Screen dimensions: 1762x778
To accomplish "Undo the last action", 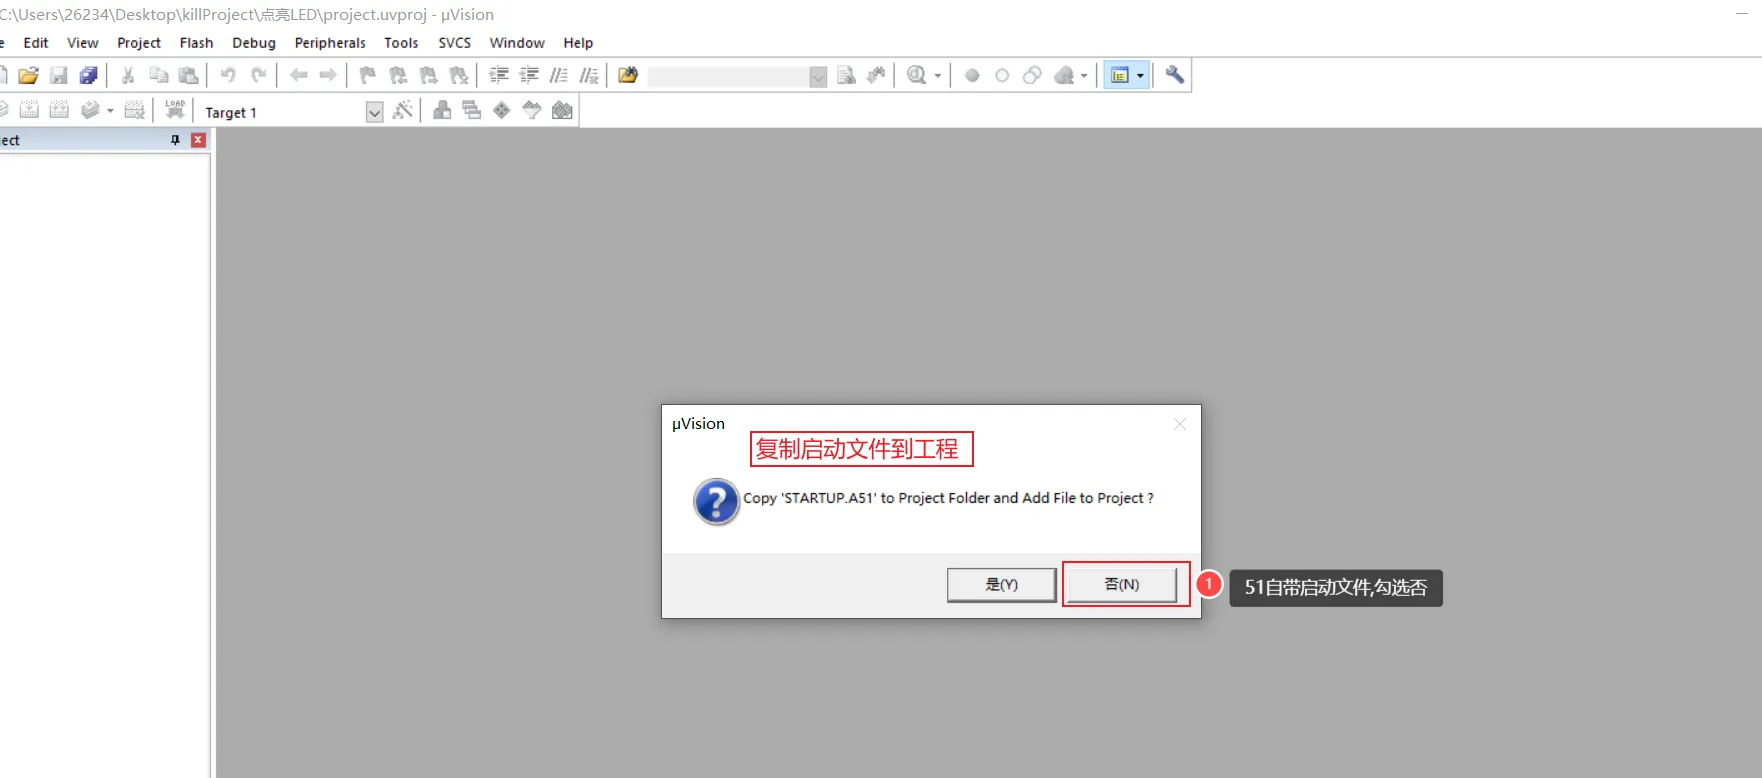I will pos(228,75).
